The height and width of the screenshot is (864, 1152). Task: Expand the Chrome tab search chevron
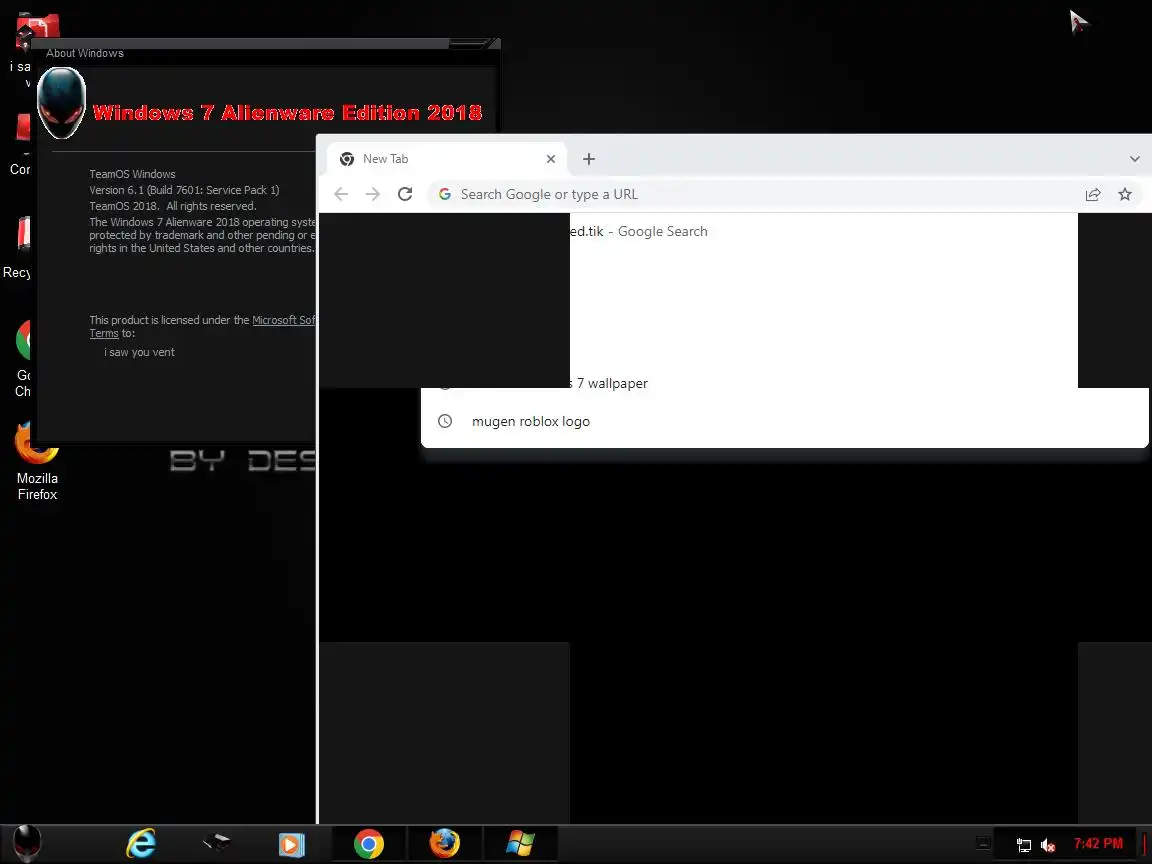point(1134,159)
